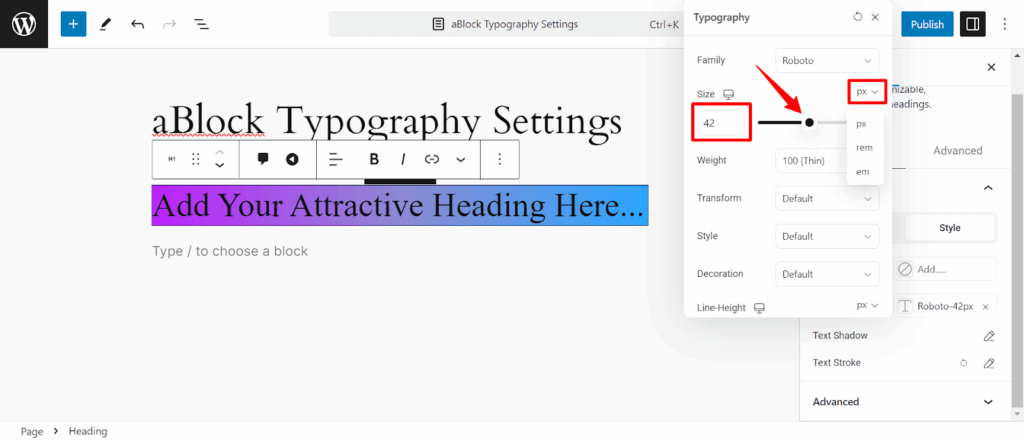Click the aBlock Typography Settings page title
The image size is (1024, 440).
pos(387,121)
